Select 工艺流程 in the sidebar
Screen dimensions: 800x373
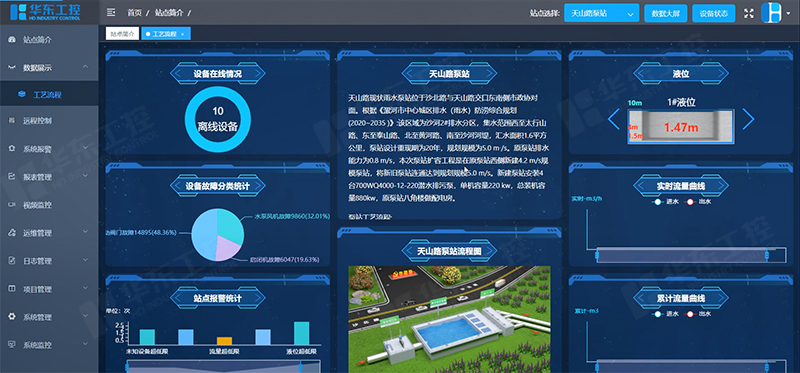point(47,94)
